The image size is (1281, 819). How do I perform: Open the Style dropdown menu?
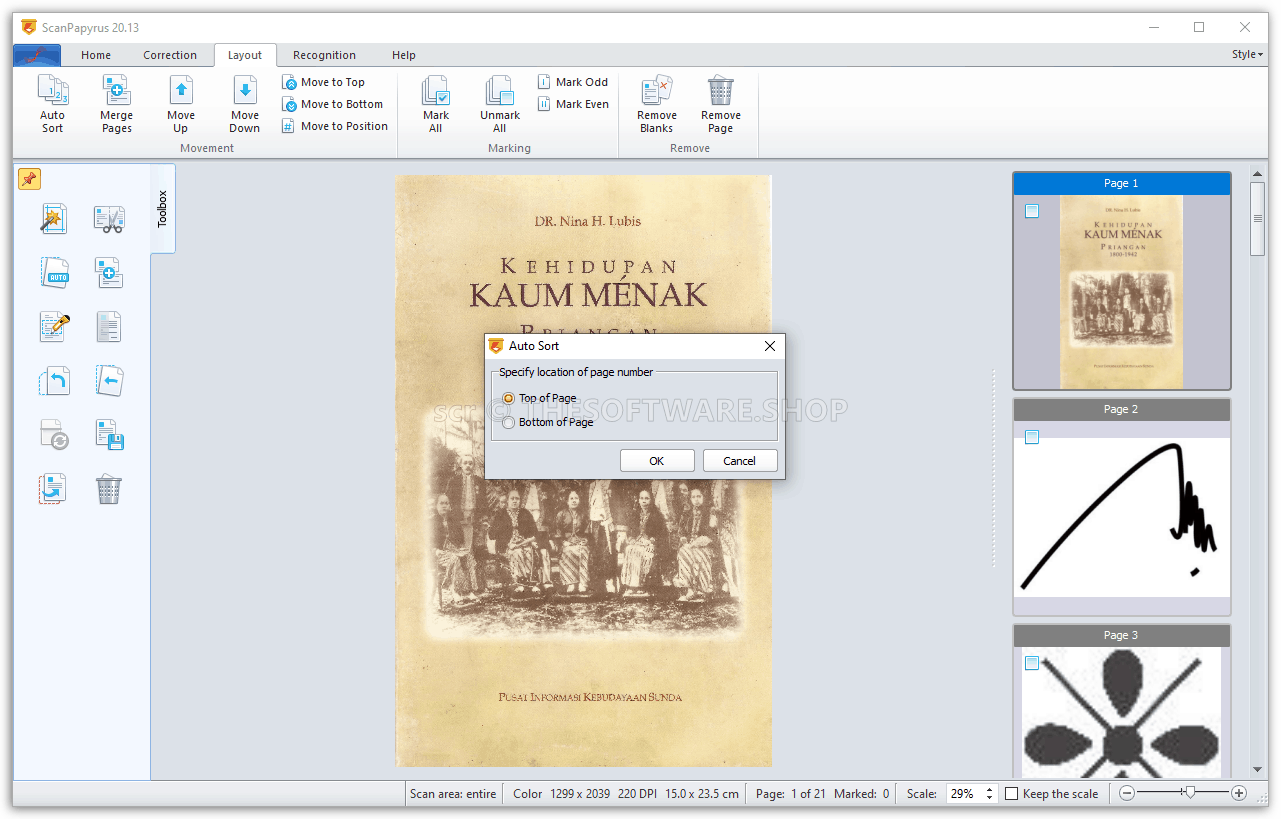click(1246, 55)
